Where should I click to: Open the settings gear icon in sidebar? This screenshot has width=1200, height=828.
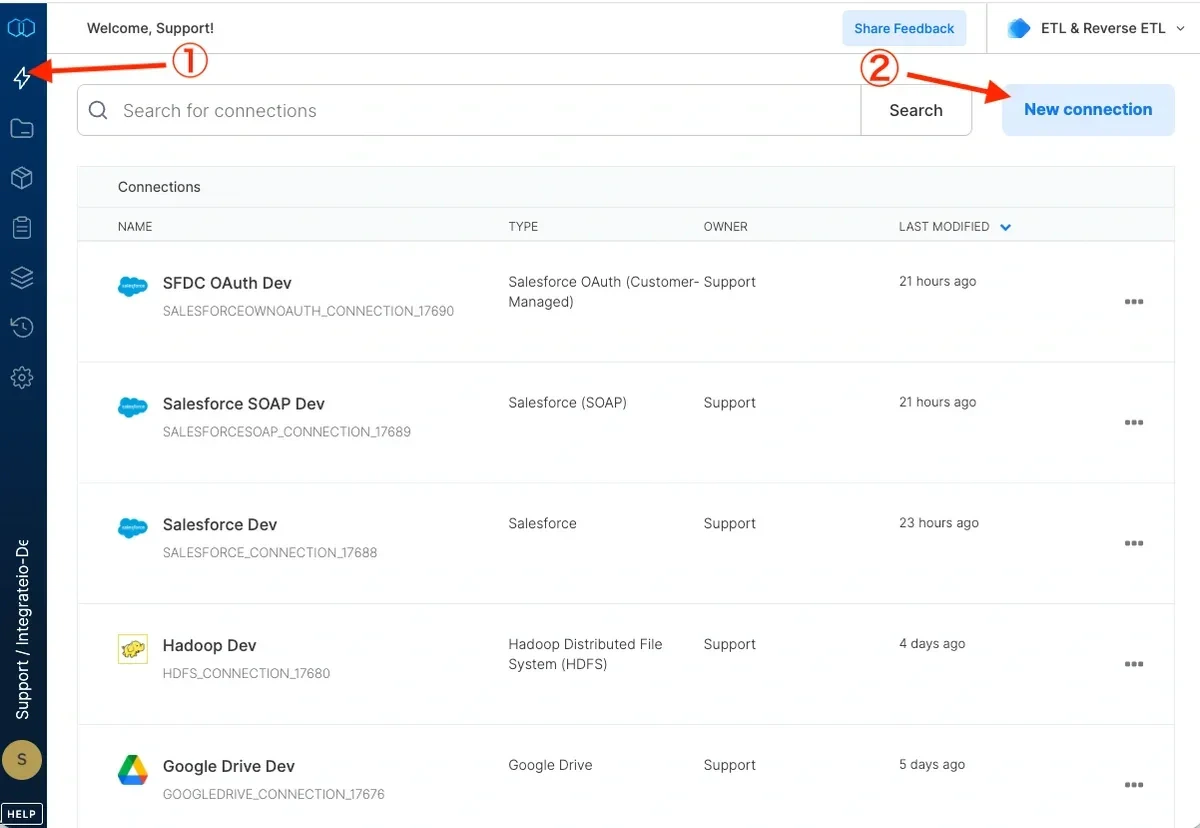[x=22, y=377]
